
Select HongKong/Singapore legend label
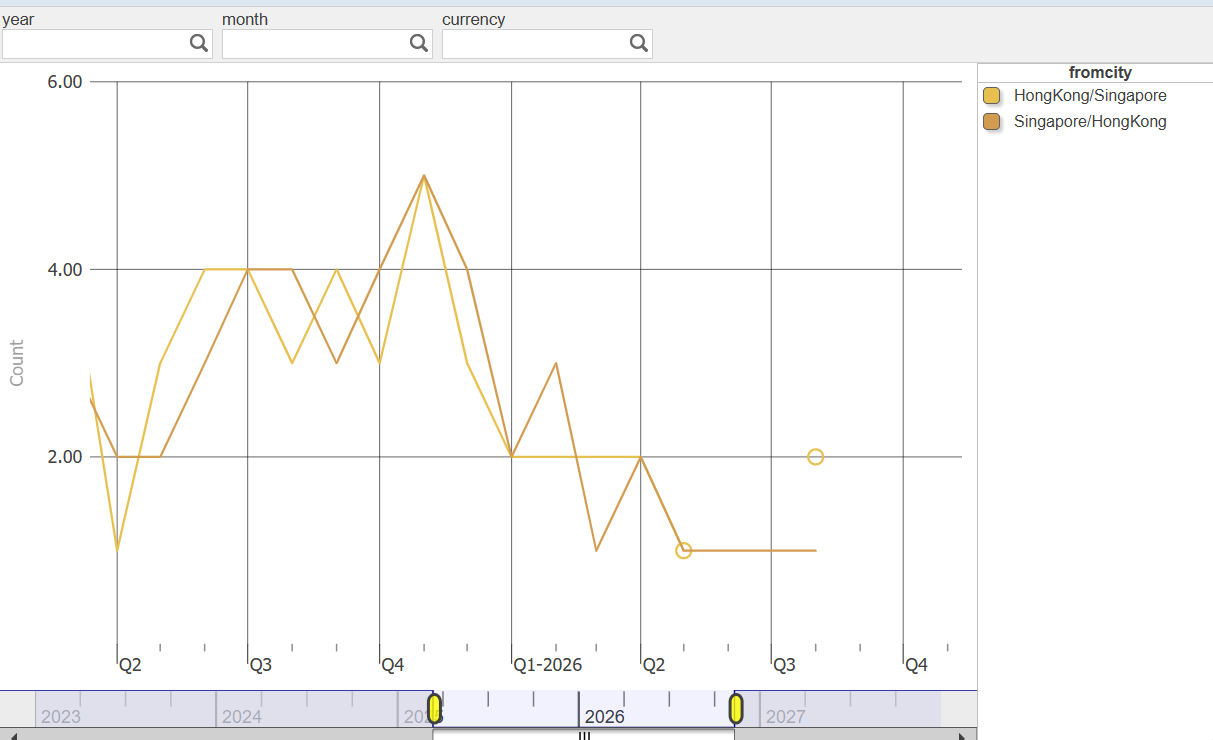tap(1090, 96)
